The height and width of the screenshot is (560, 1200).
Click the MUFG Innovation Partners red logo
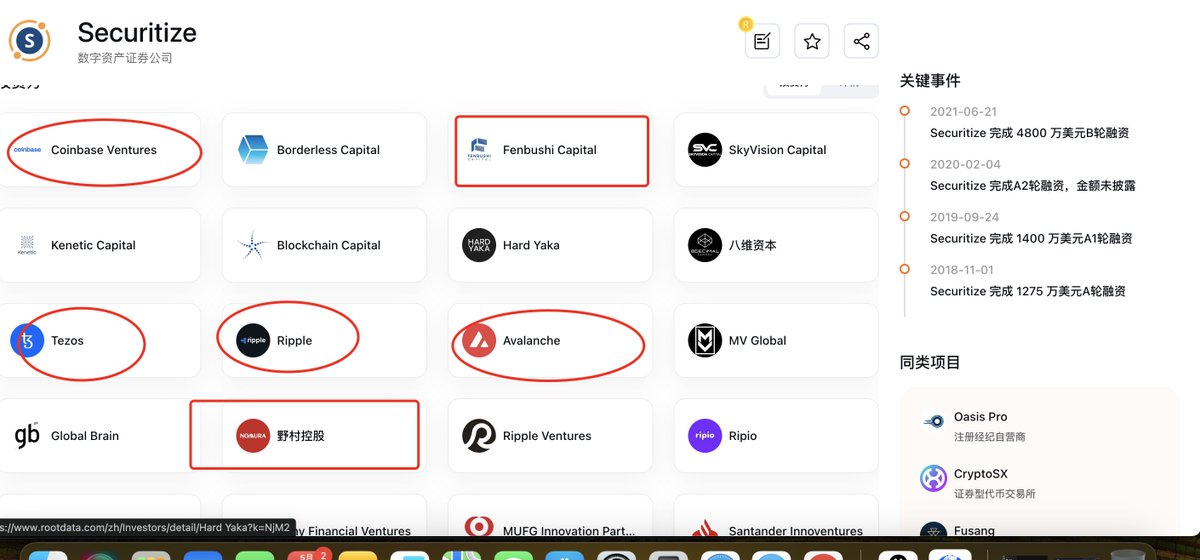click(x=479, y=528)
